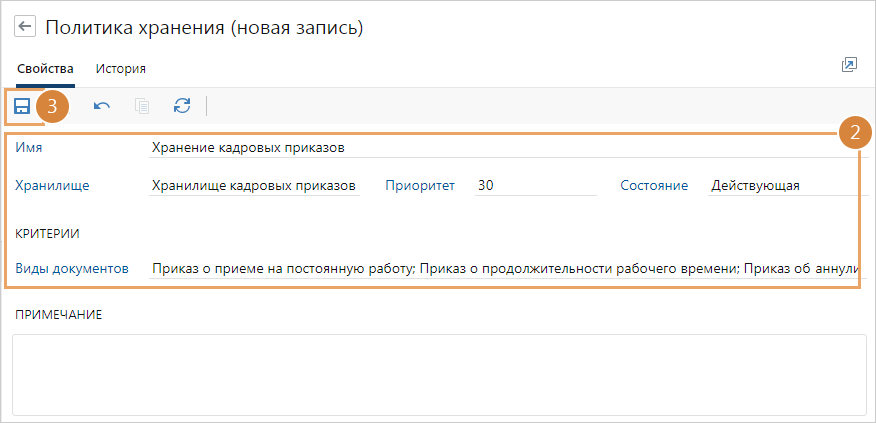The height and width of the screenshot is (423, 876).
Task: Click the Приоритет field showing 30
Action: tap(535, 185)
